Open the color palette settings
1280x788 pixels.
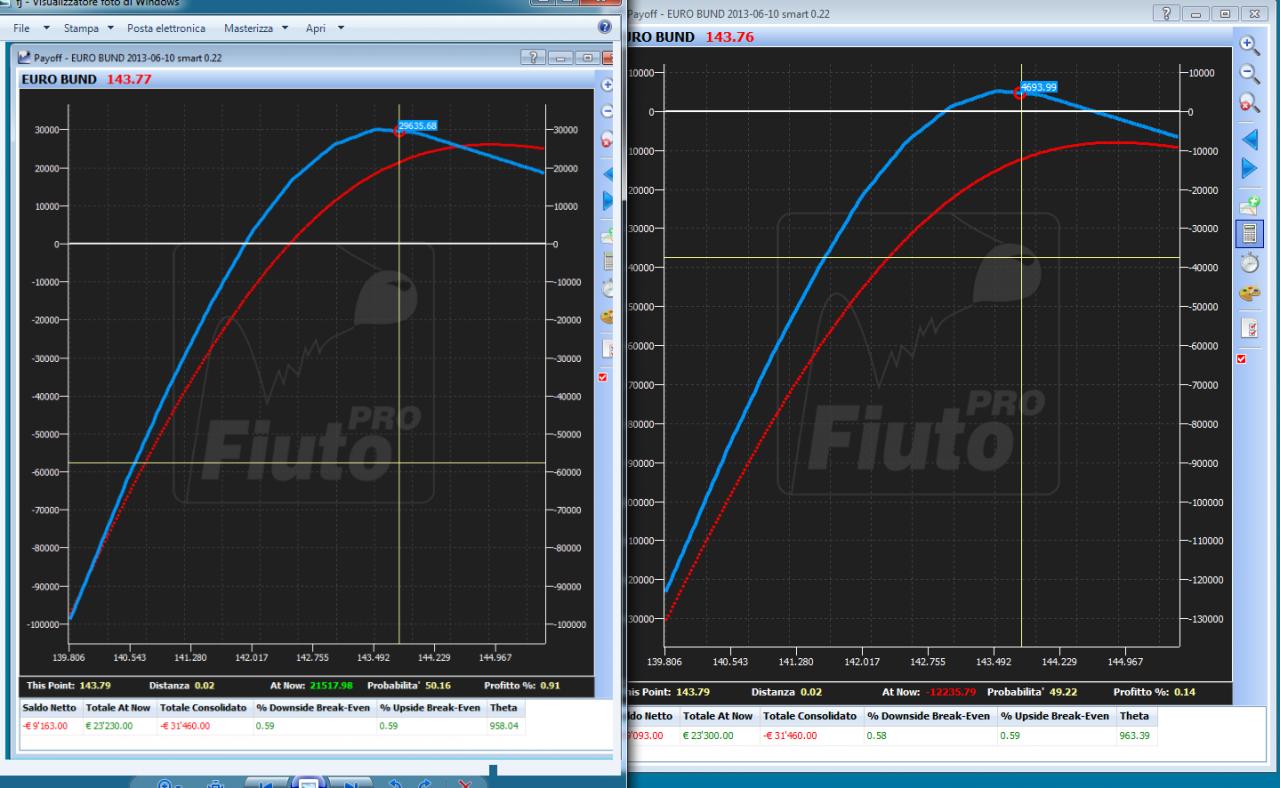pos(1249,294)
